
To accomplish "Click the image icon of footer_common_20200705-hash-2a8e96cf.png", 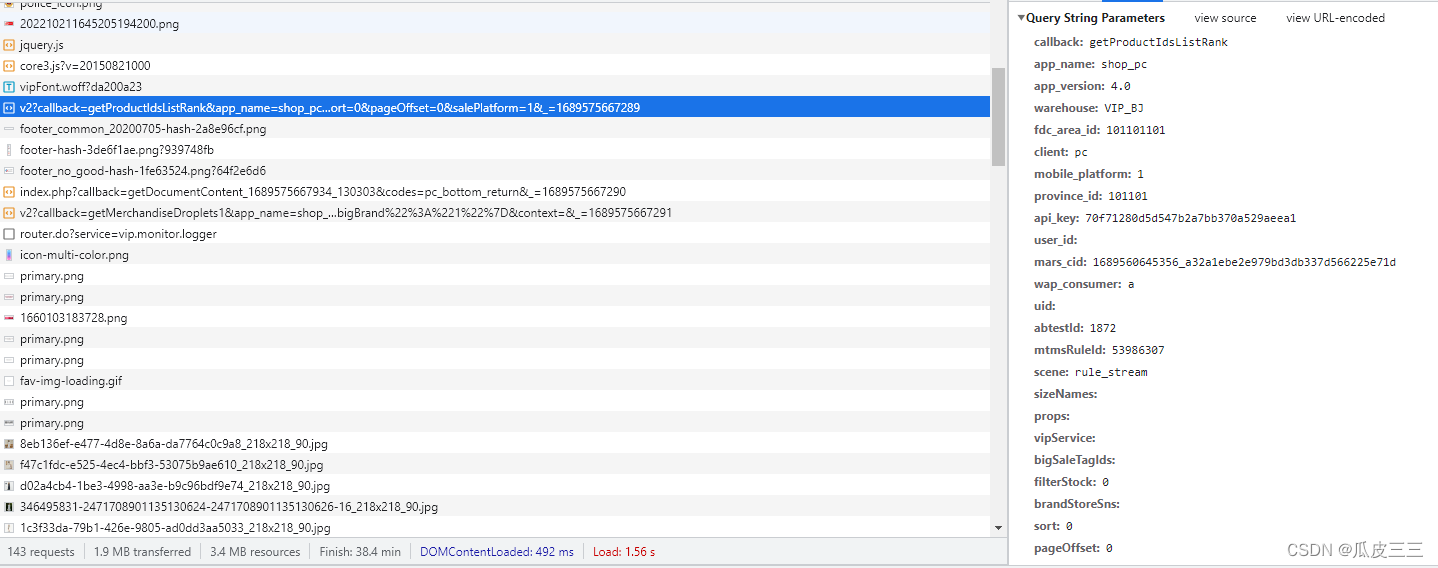I will [9, 129].
